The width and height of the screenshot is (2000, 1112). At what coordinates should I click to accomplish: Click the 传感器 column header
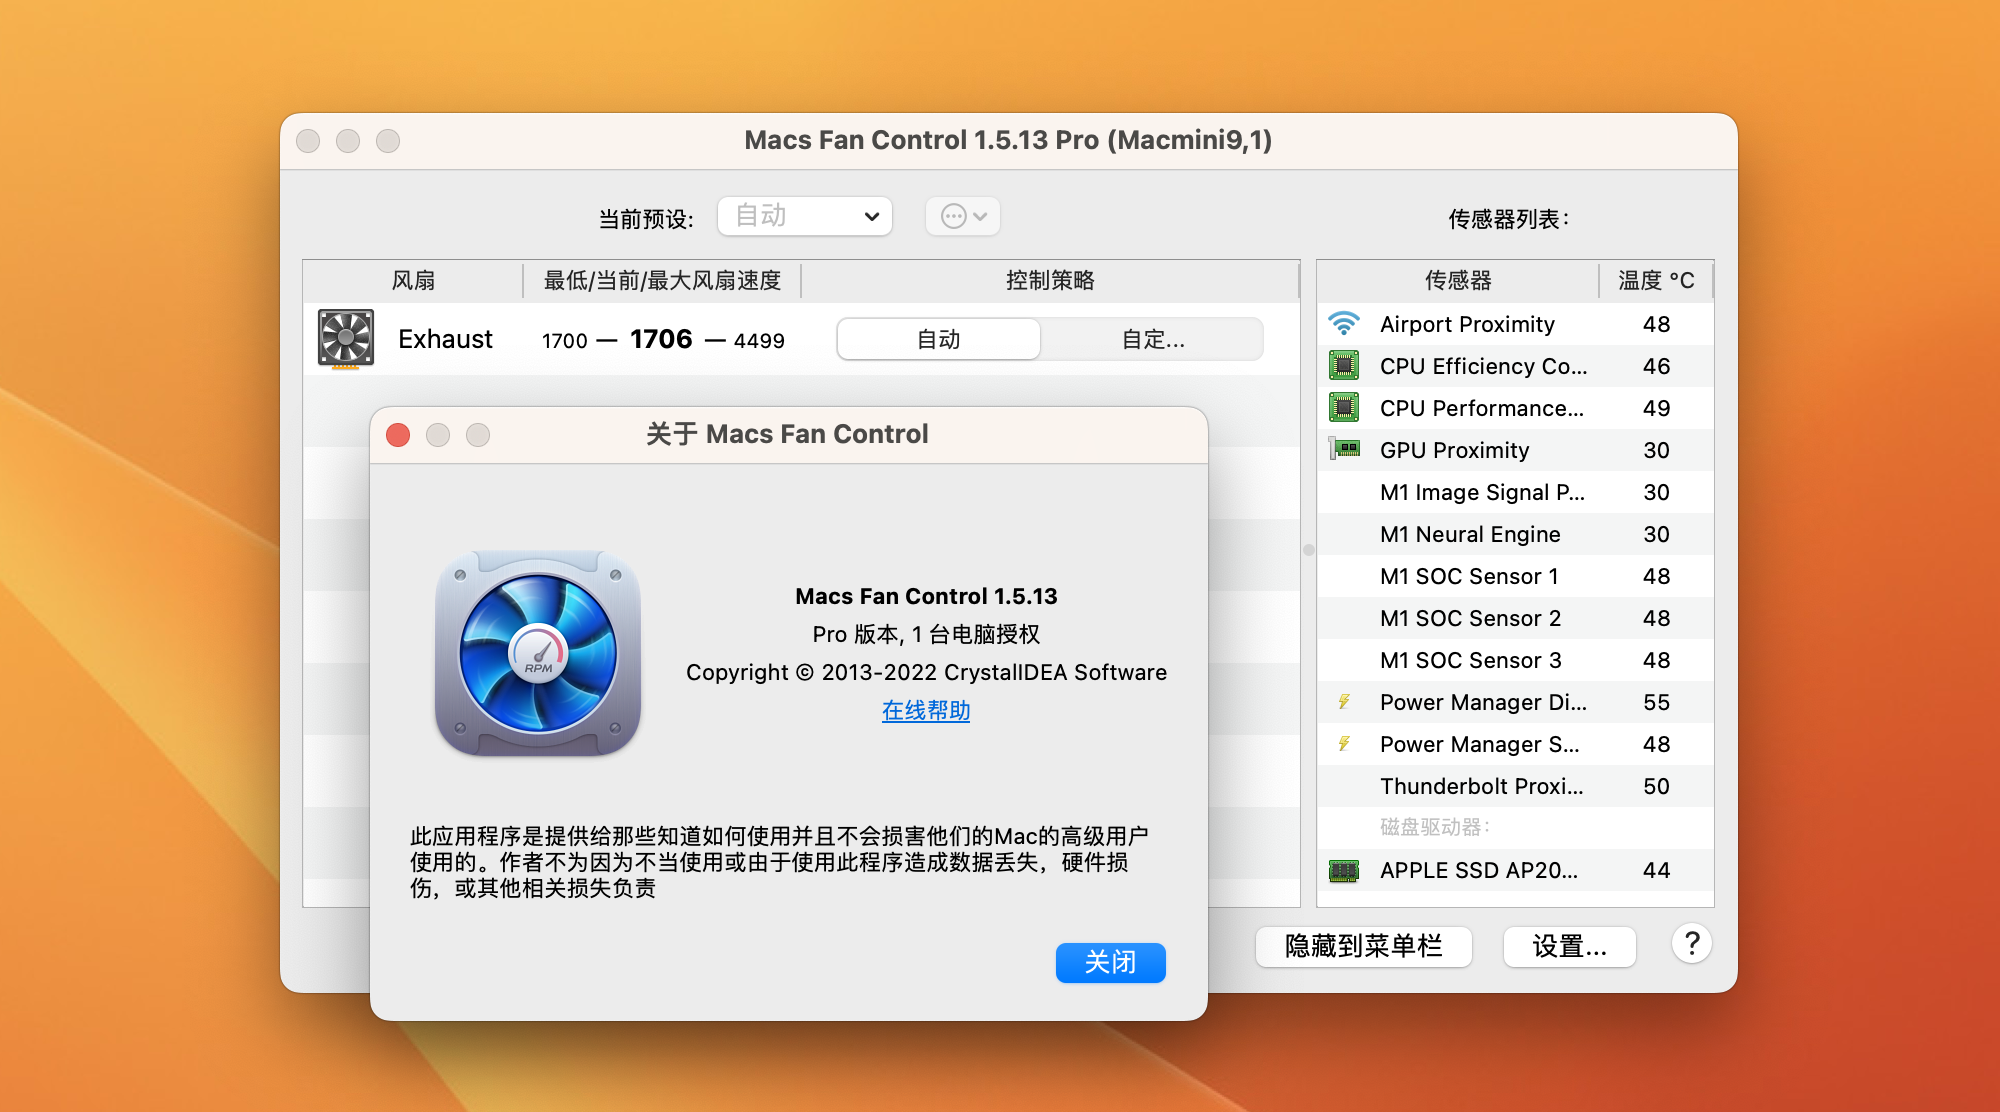pyautogui.click(x=1457, y=281)
